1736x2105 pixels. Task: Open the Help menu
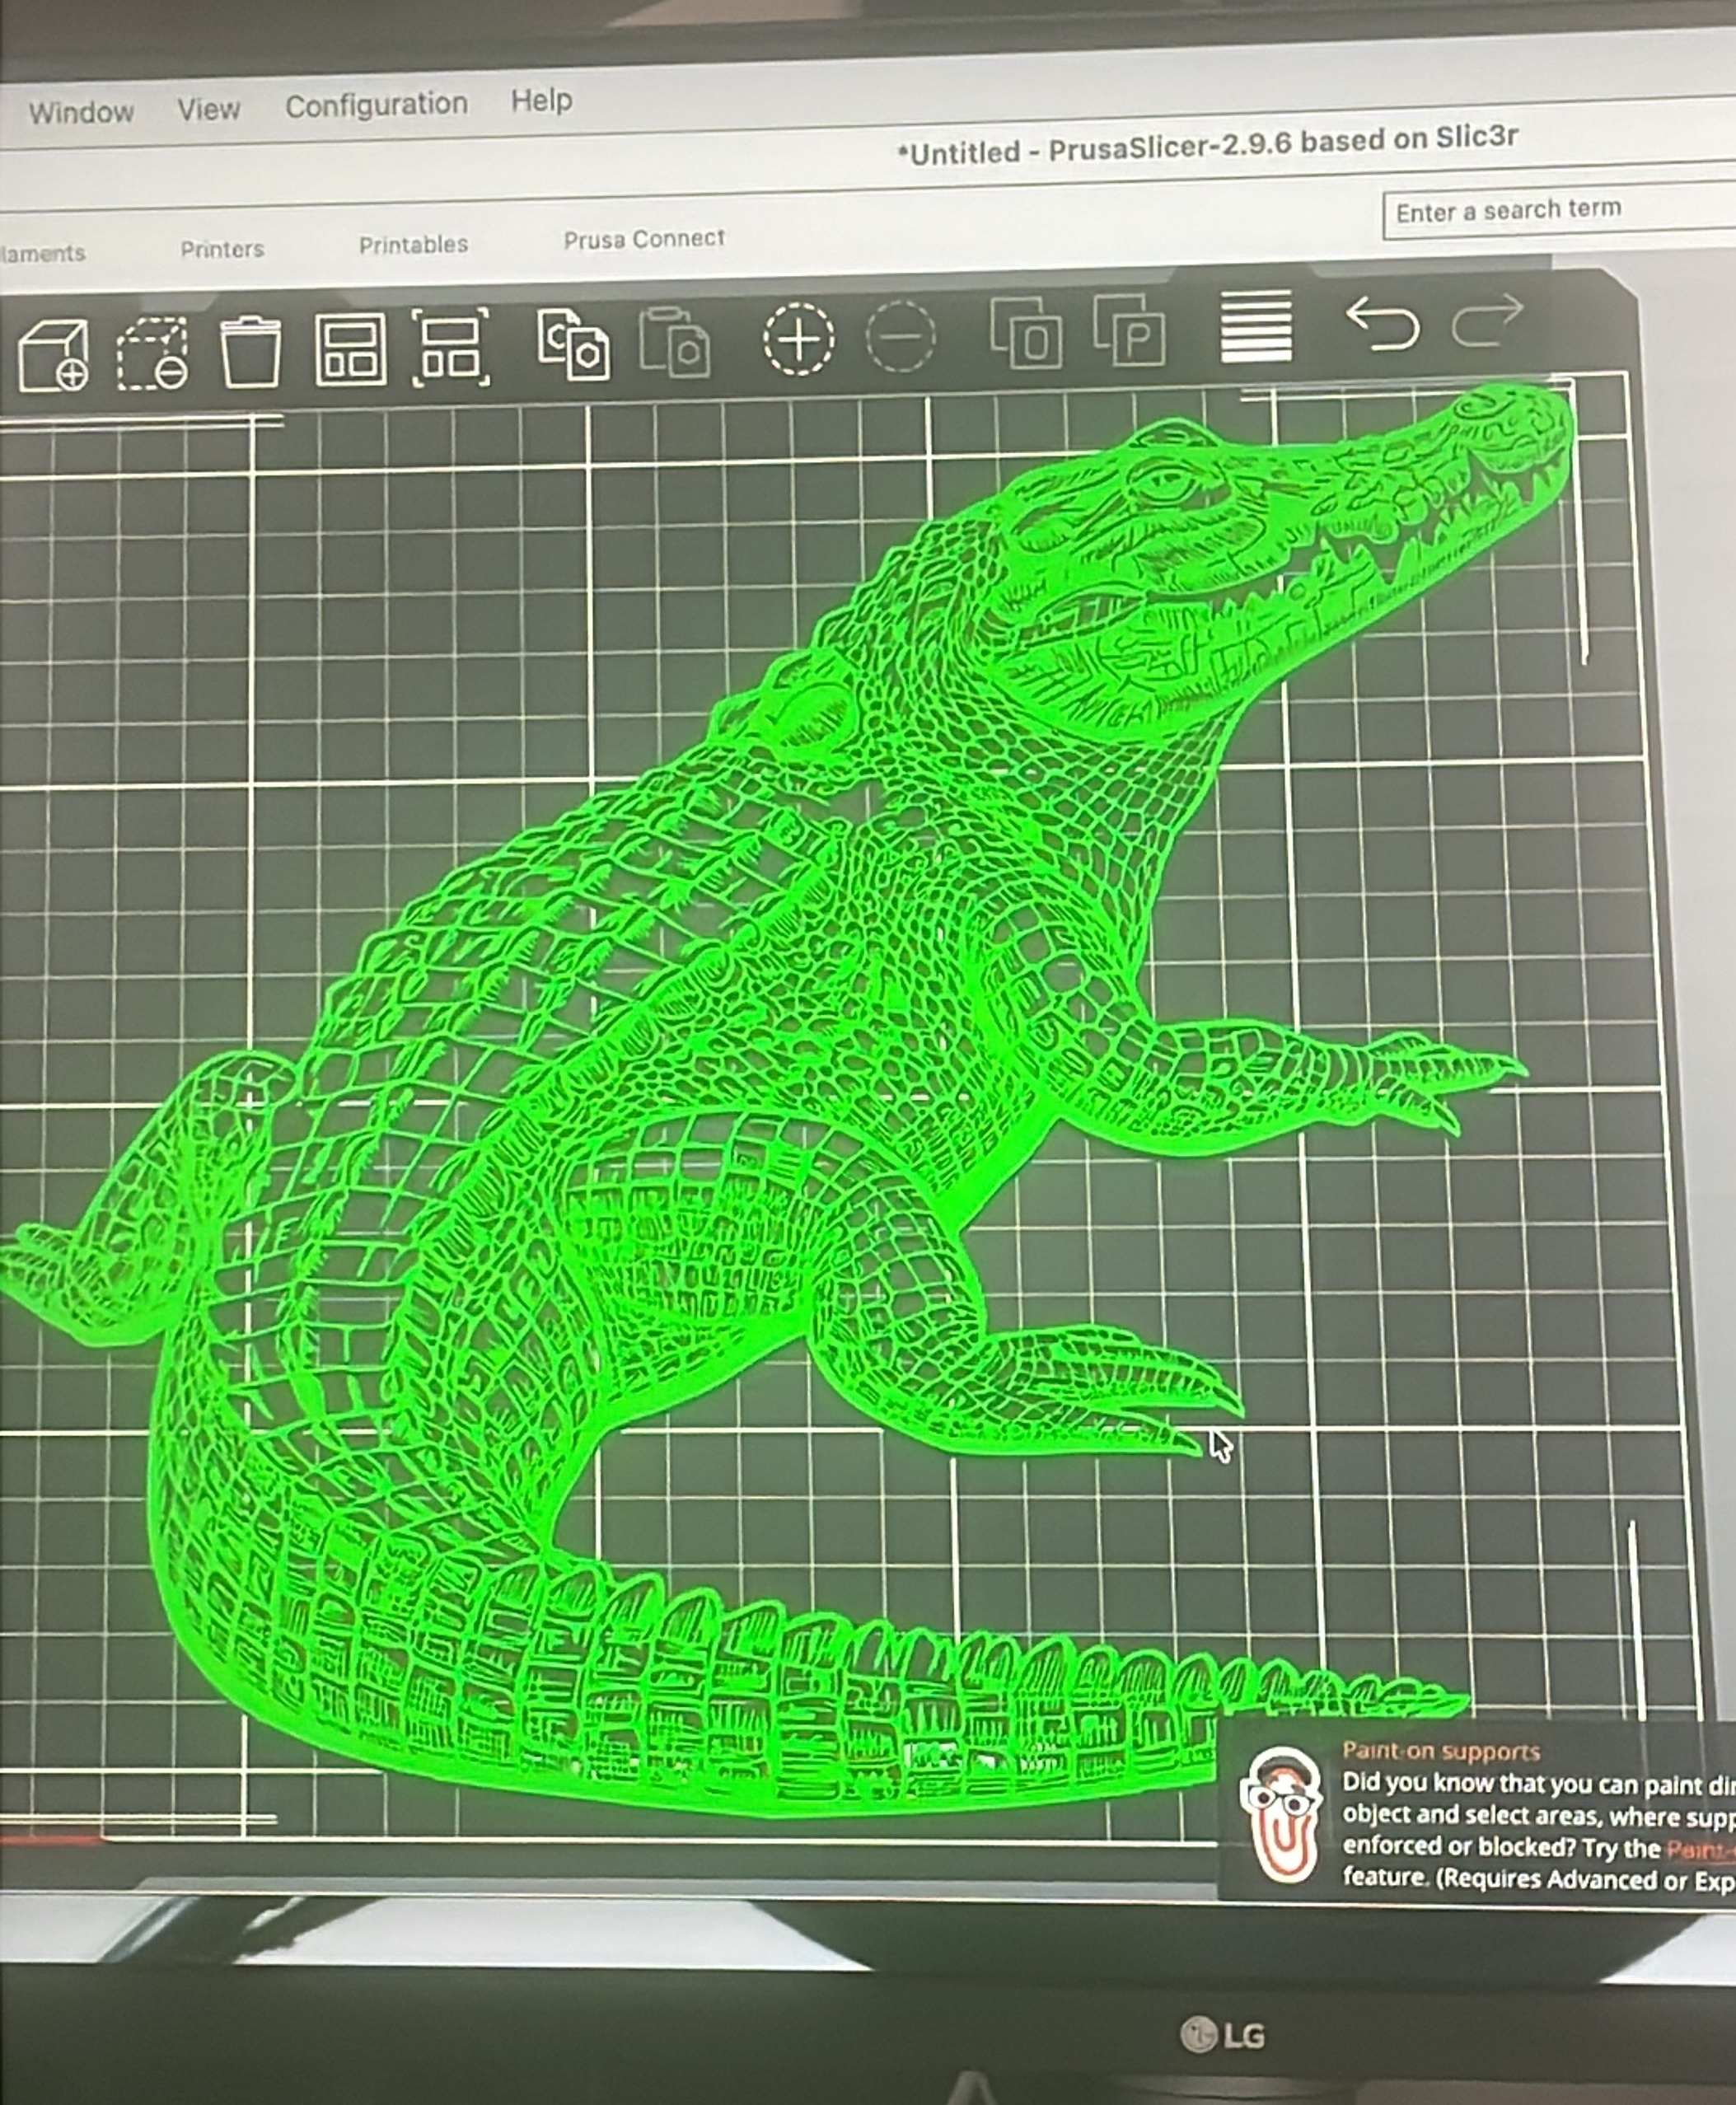click(541, 100)
